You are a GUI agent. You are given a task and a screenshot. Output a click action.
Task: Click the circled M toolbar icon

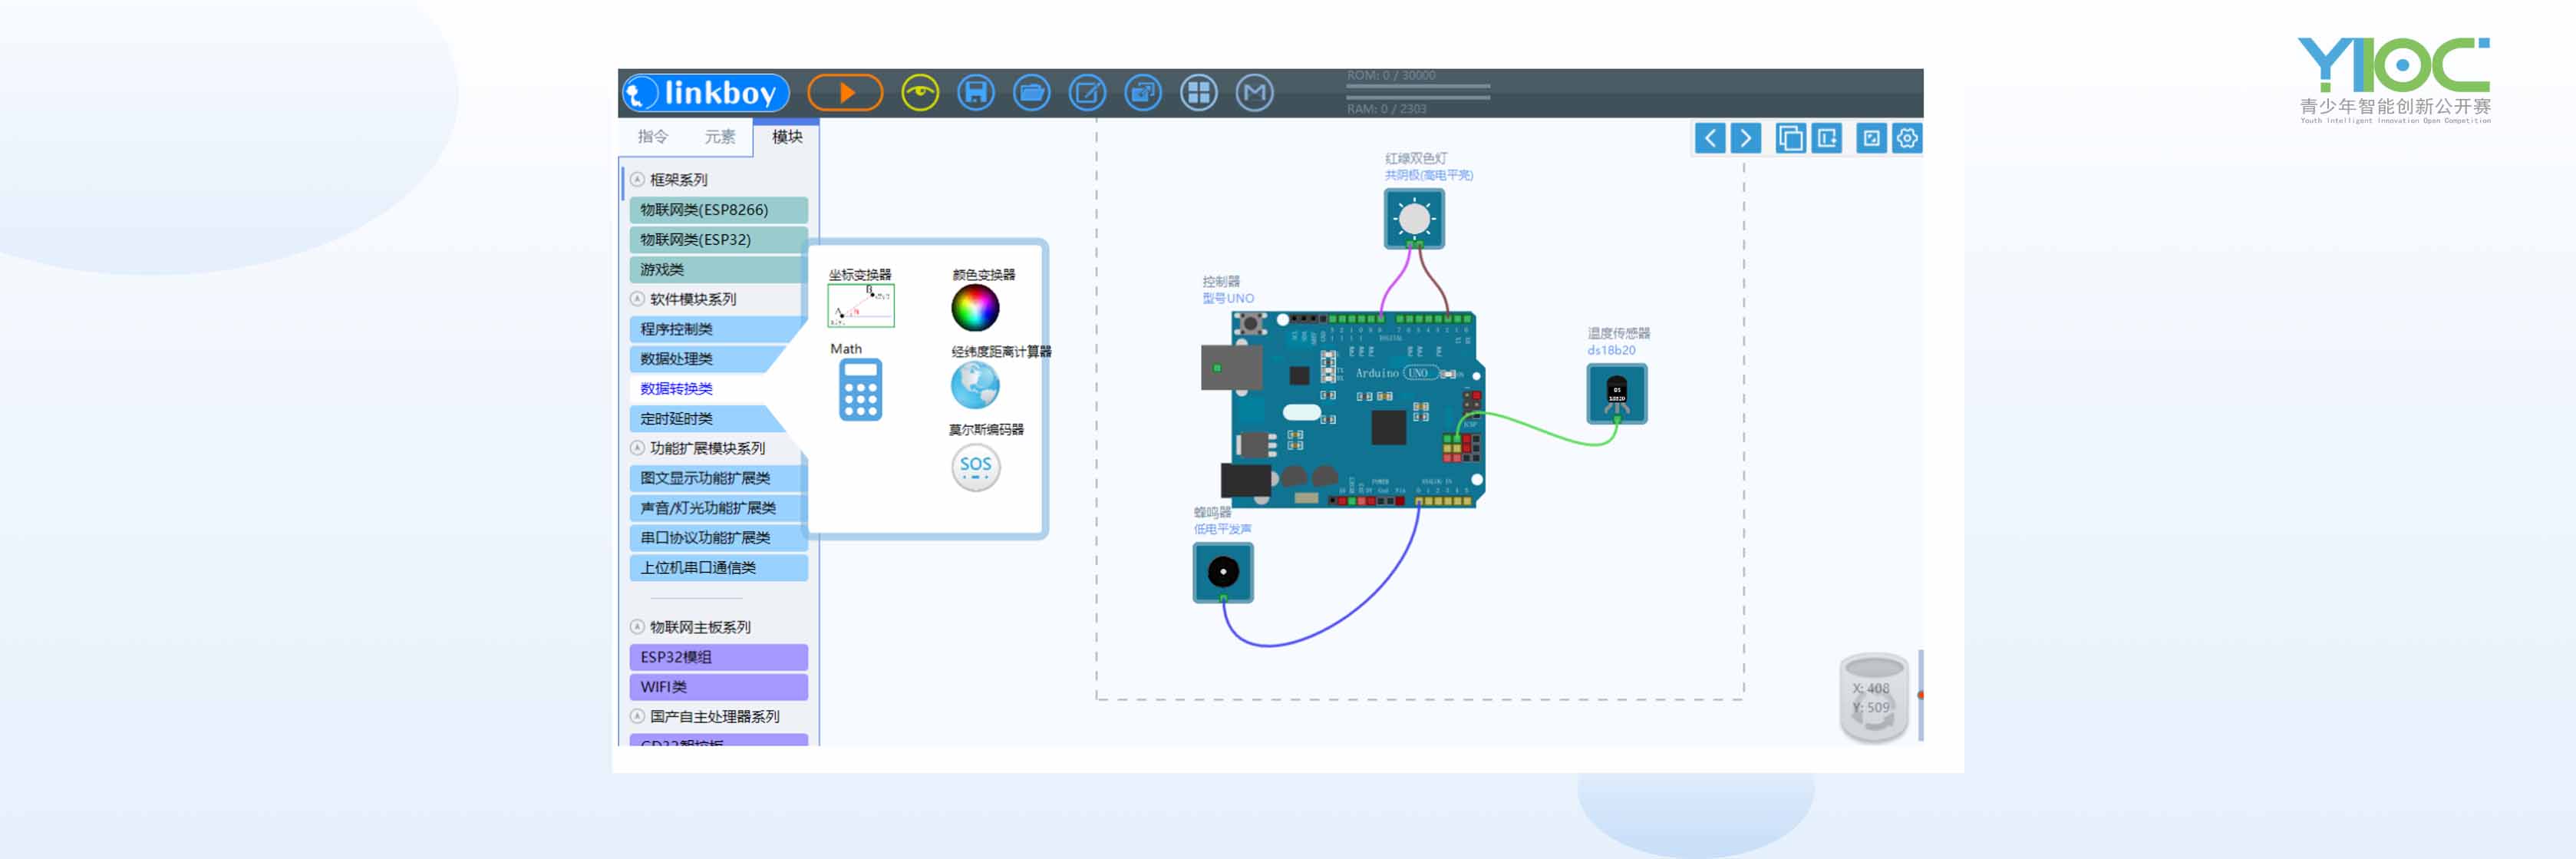[x=1254, y=93]
